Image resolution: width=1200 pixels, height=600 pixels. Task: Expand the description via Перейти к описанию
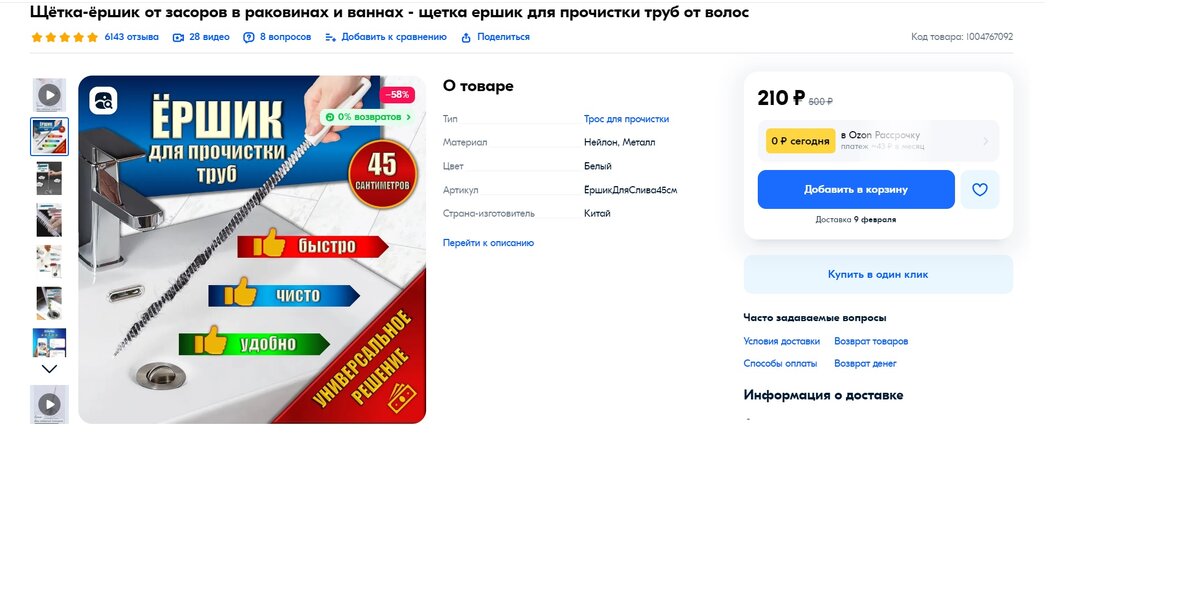pyautogui.click(x=488, y=242)
